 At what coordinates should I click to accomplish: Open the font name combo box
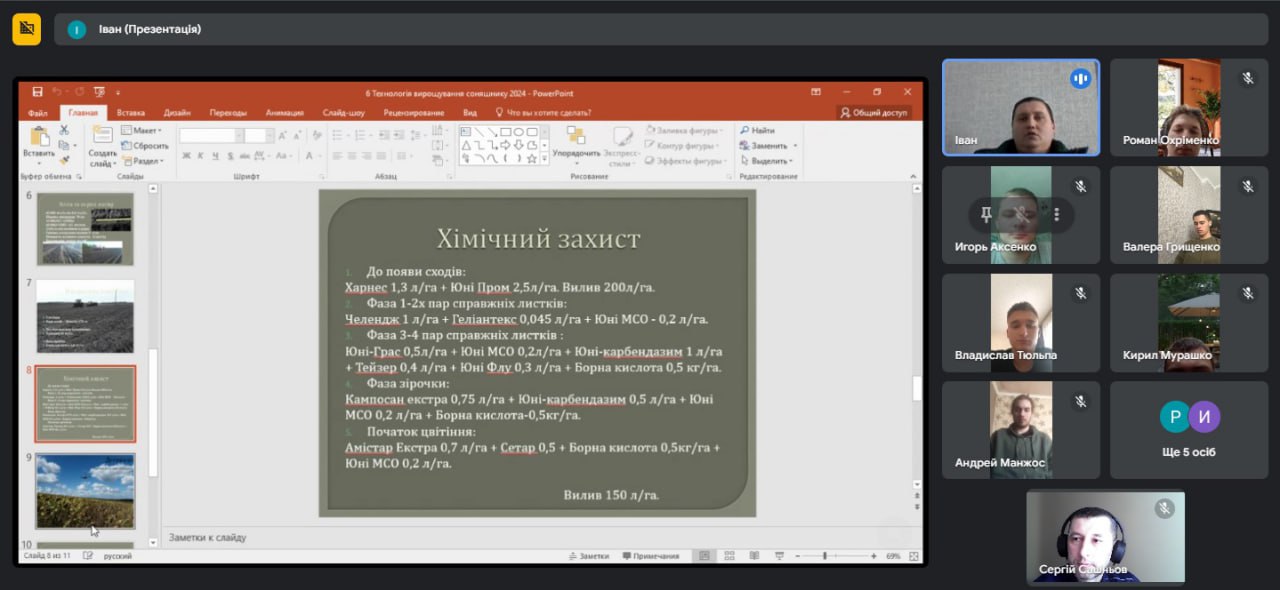(211, 135)
